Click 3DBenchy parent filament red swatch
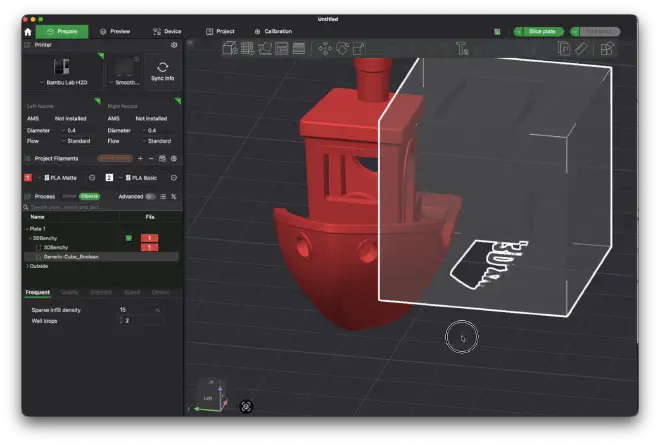 point(149,238)
